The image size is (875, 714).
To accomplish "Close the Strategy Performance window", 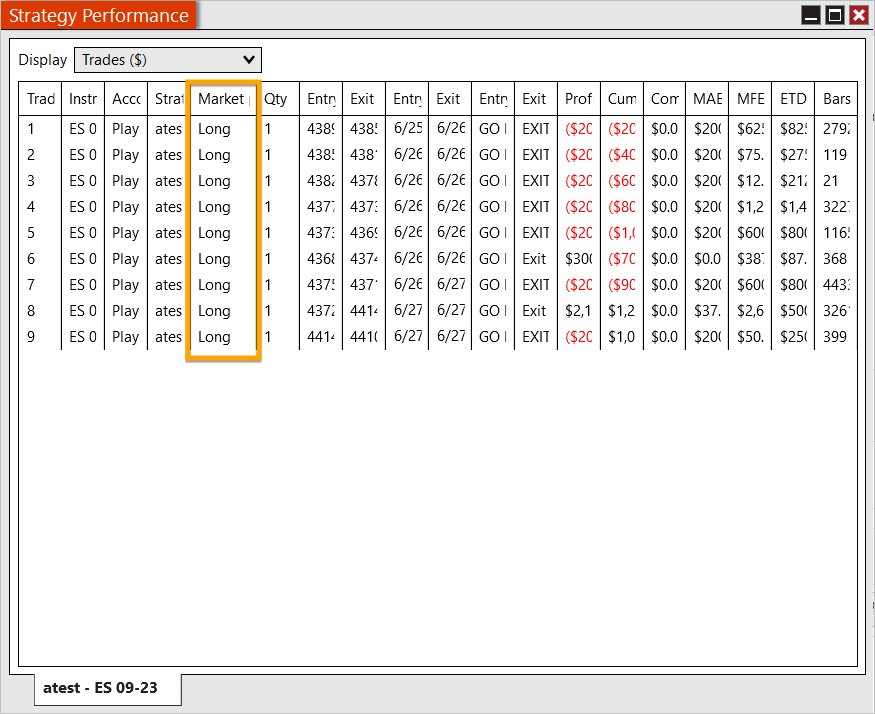I will coord(859,15).
